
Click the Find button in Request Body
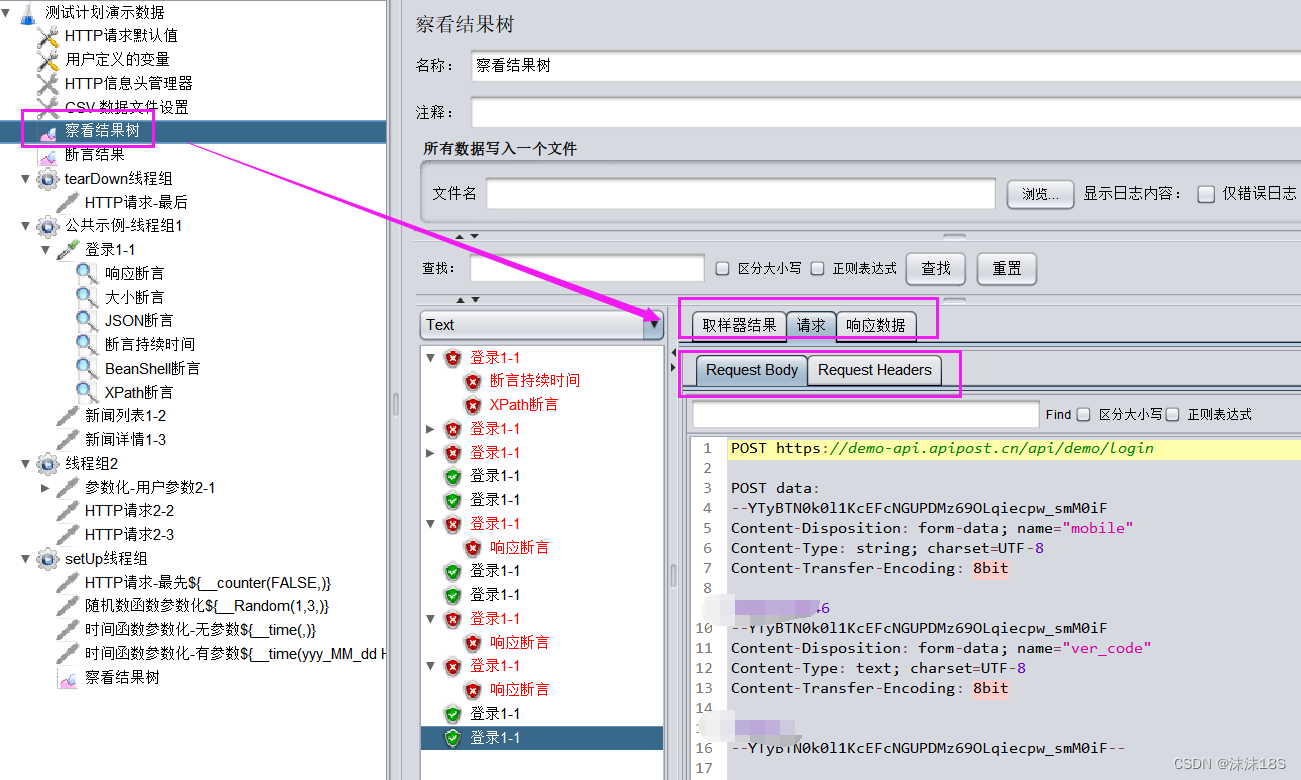coord(1058,414)
